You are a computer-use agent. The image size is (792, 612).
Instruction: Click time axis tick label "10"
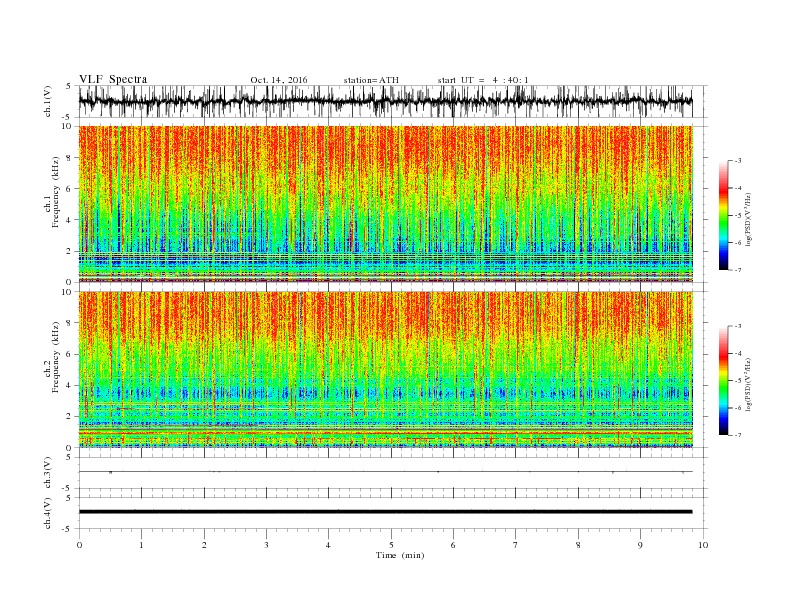coord(703,545)
